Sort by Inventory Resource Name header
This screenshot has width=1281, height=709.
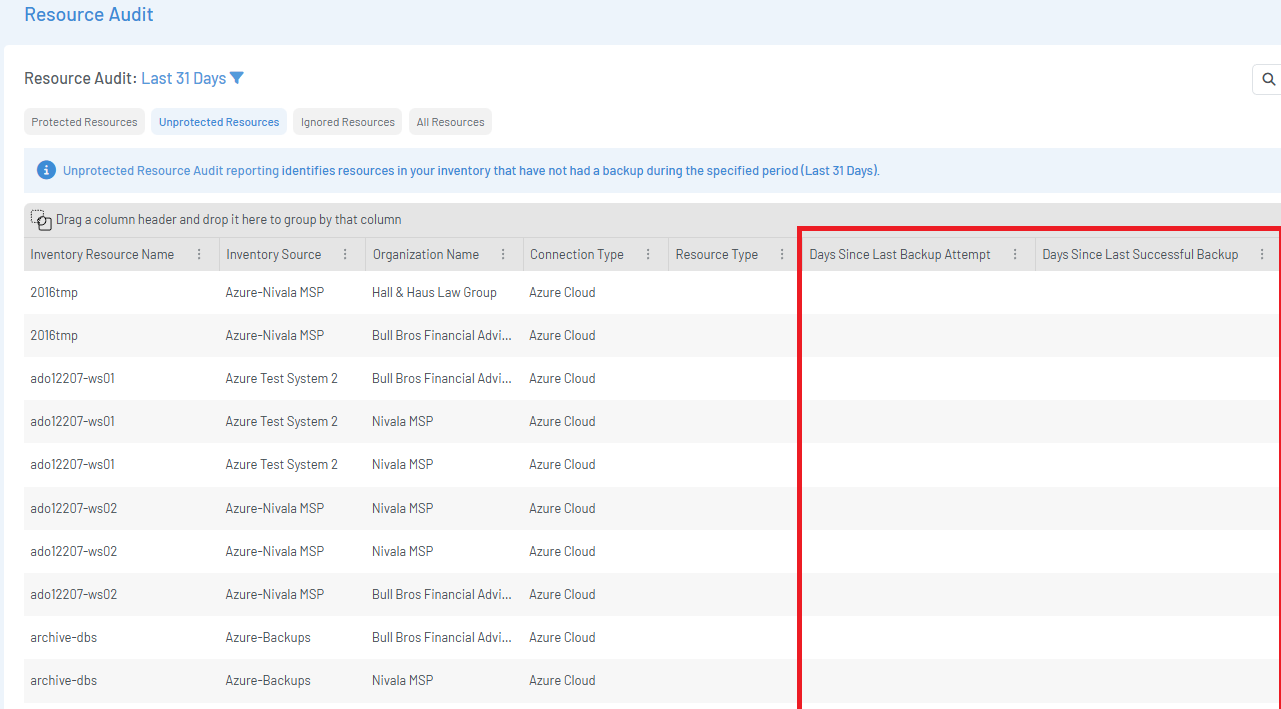[102, 255]
